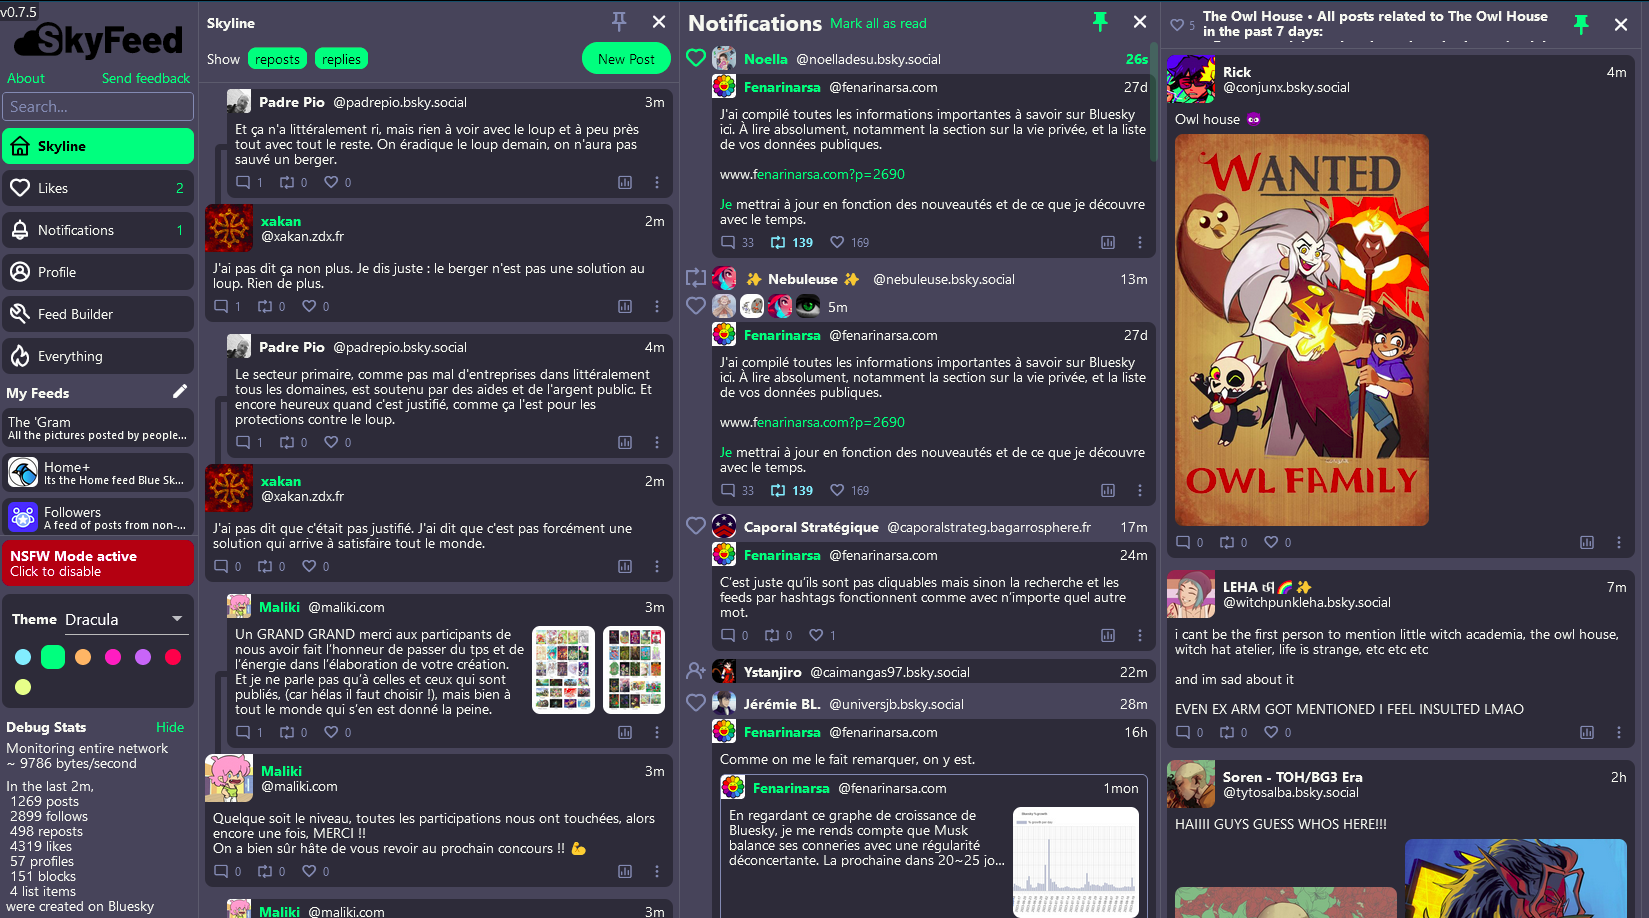Close the Notifications column
1649x918 pixels.
[1140, 22]
